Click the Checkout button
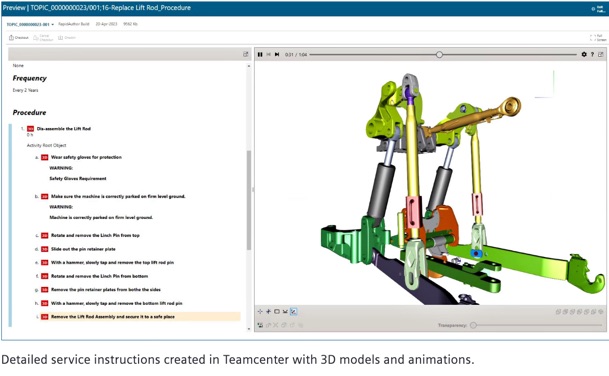Viewport: 609px width, 376px height. click(x=19, y=38)
